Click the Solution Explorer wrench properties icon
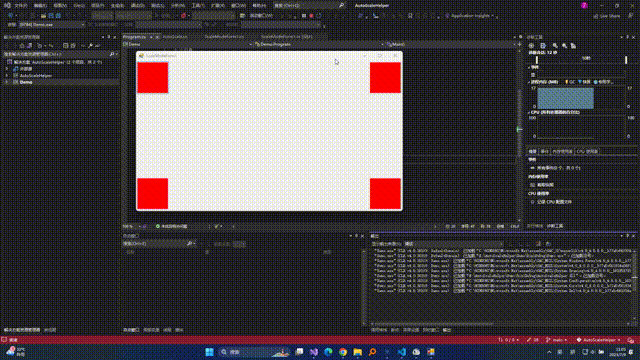640x360 pixels. 90,46
